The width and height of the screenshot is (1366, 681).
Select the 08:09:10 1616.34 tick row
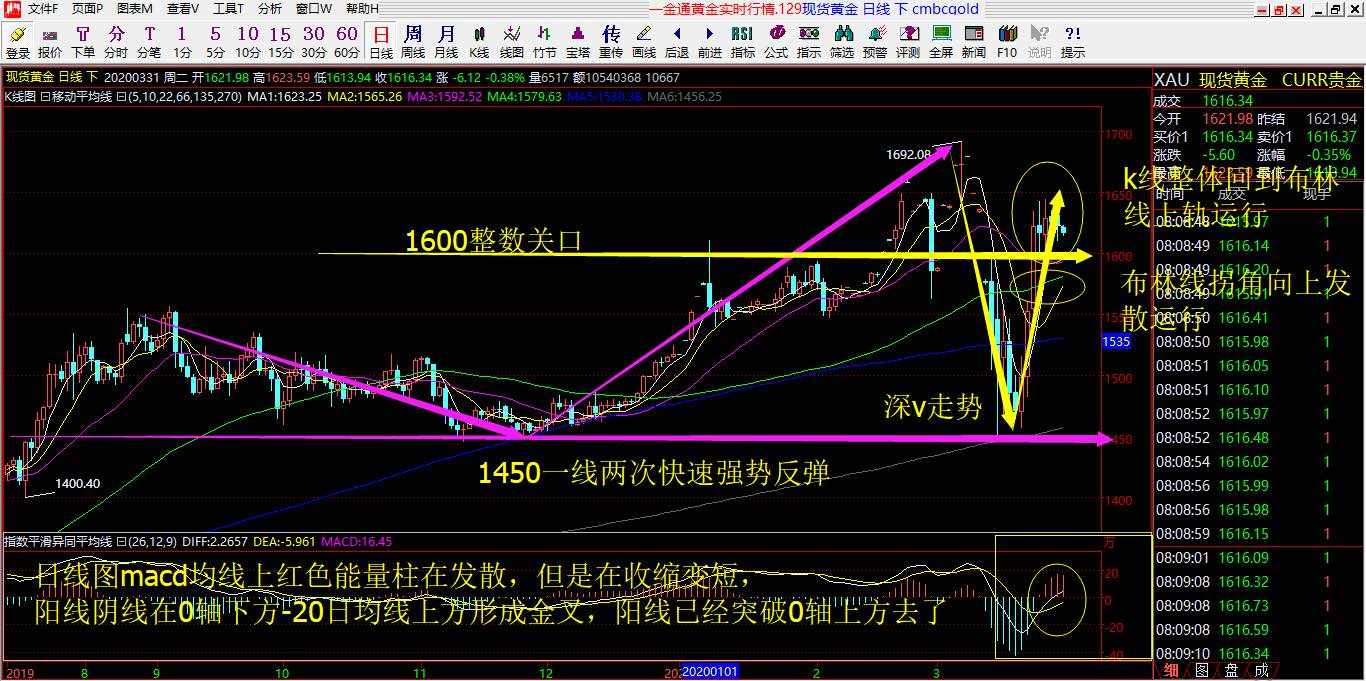click(x=1258, y=654)
